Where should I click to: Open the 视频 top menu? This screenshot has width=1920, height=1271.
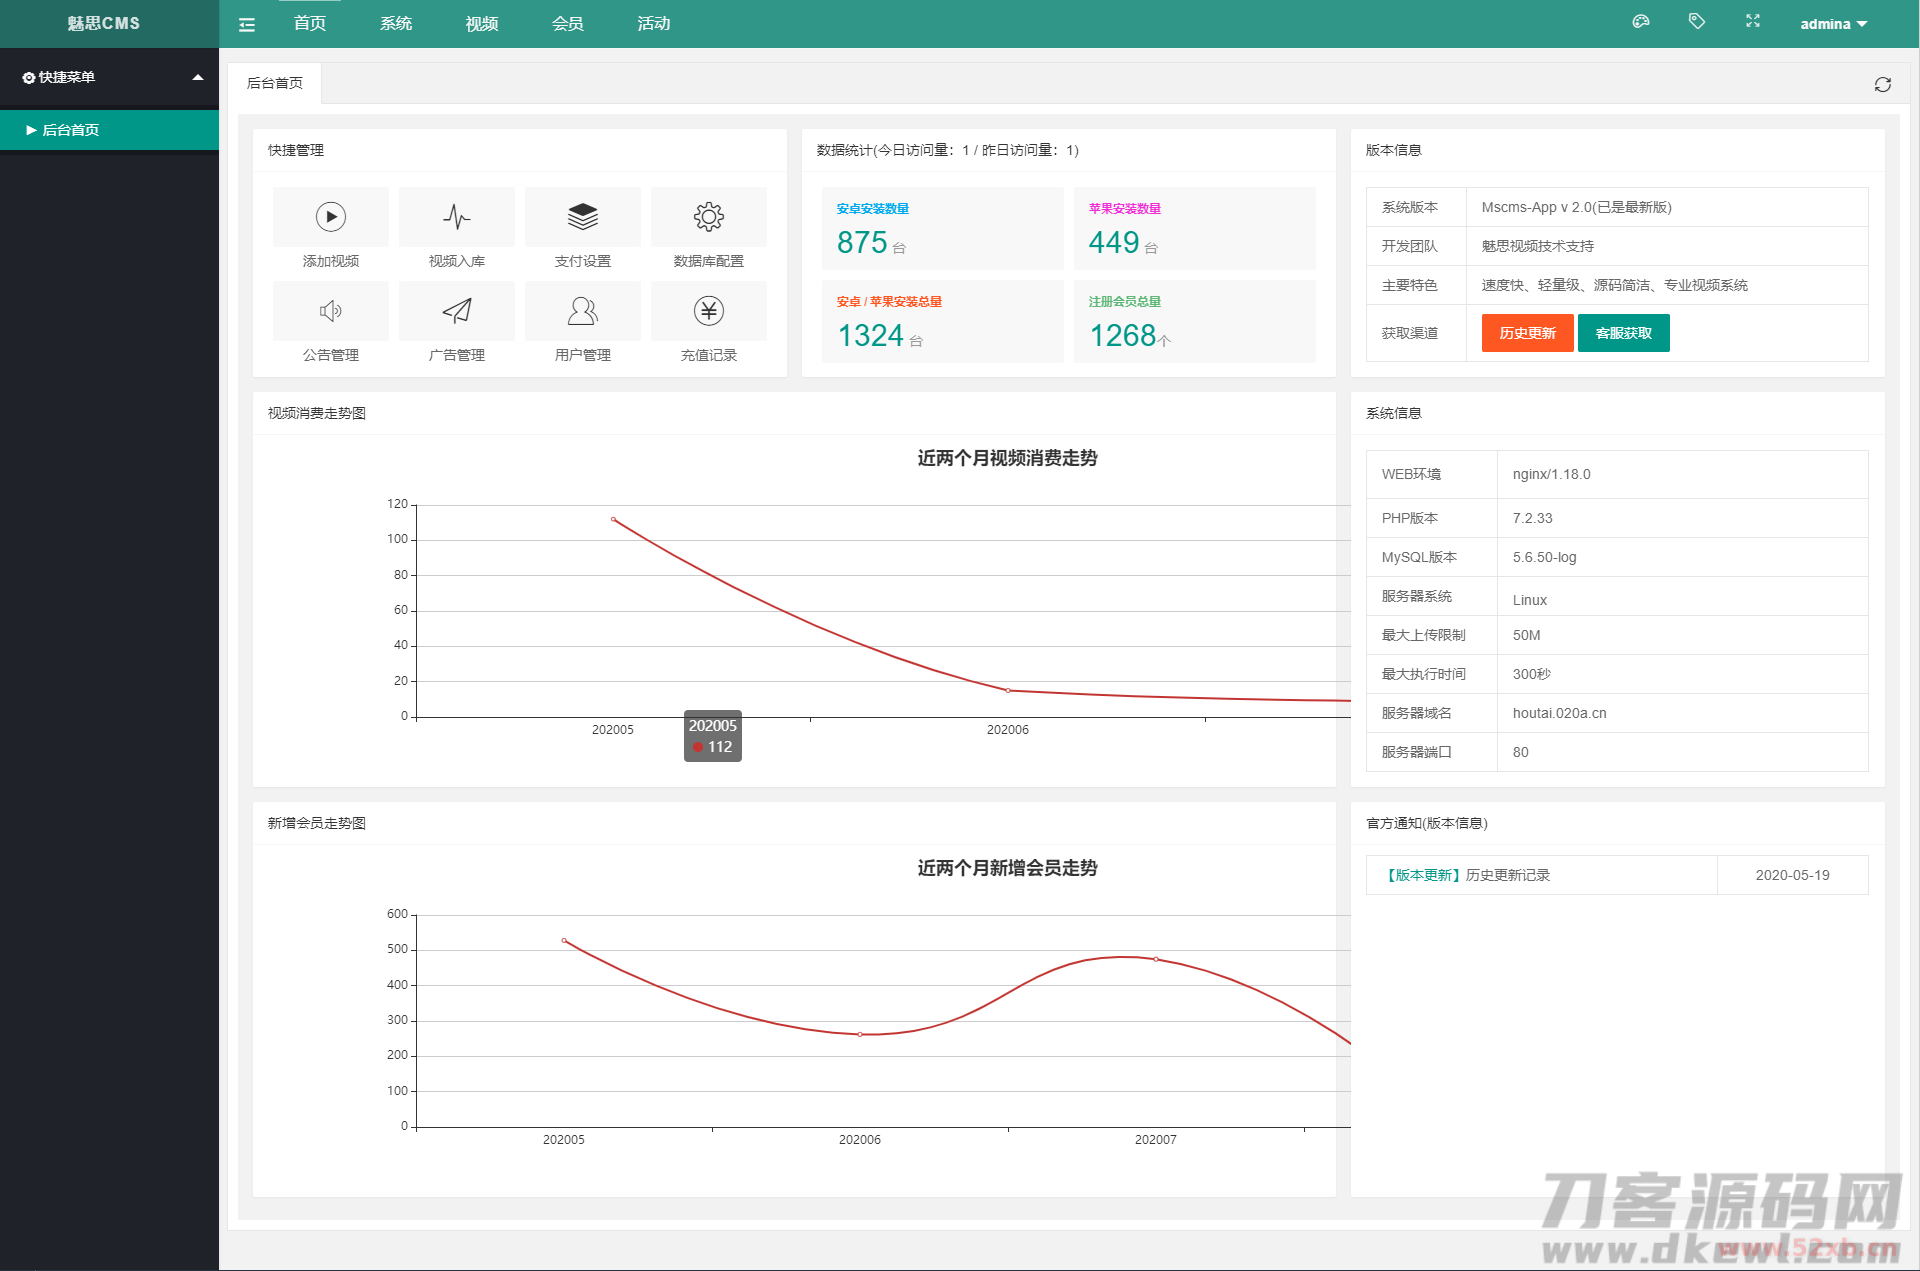point(481,23)
